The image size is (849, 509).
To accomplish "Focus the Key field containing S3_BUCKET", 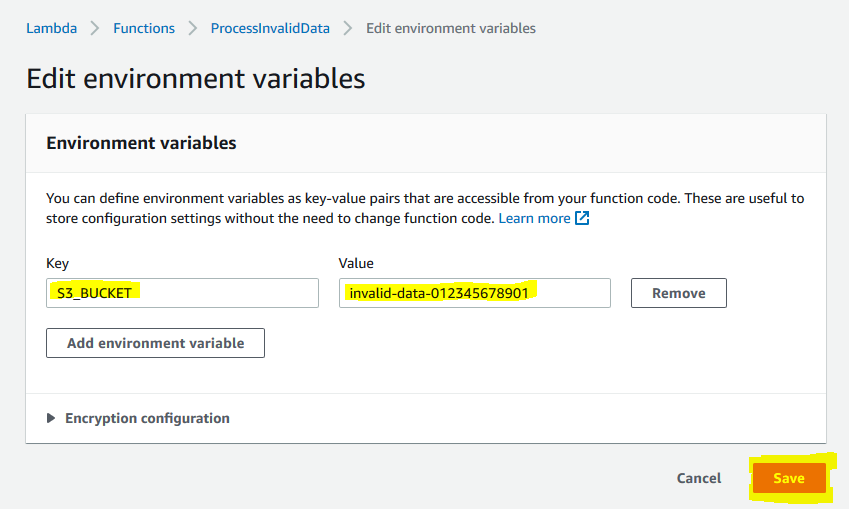I will point(182,293).
